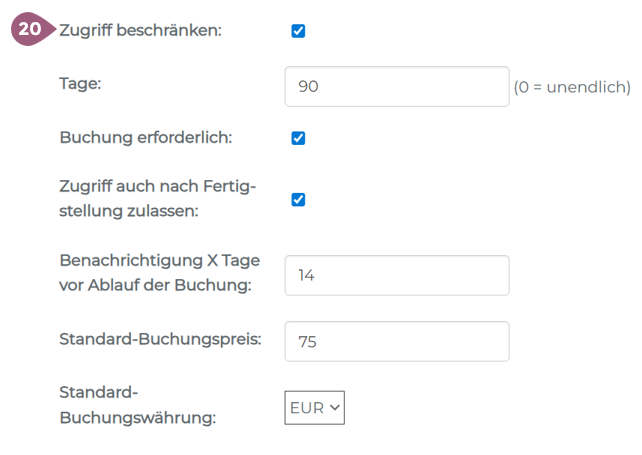Click the Zugriff beschränken label text
The height and width of the screenshot is (455, 642).
pyautogui.click(x=140, y=30)
